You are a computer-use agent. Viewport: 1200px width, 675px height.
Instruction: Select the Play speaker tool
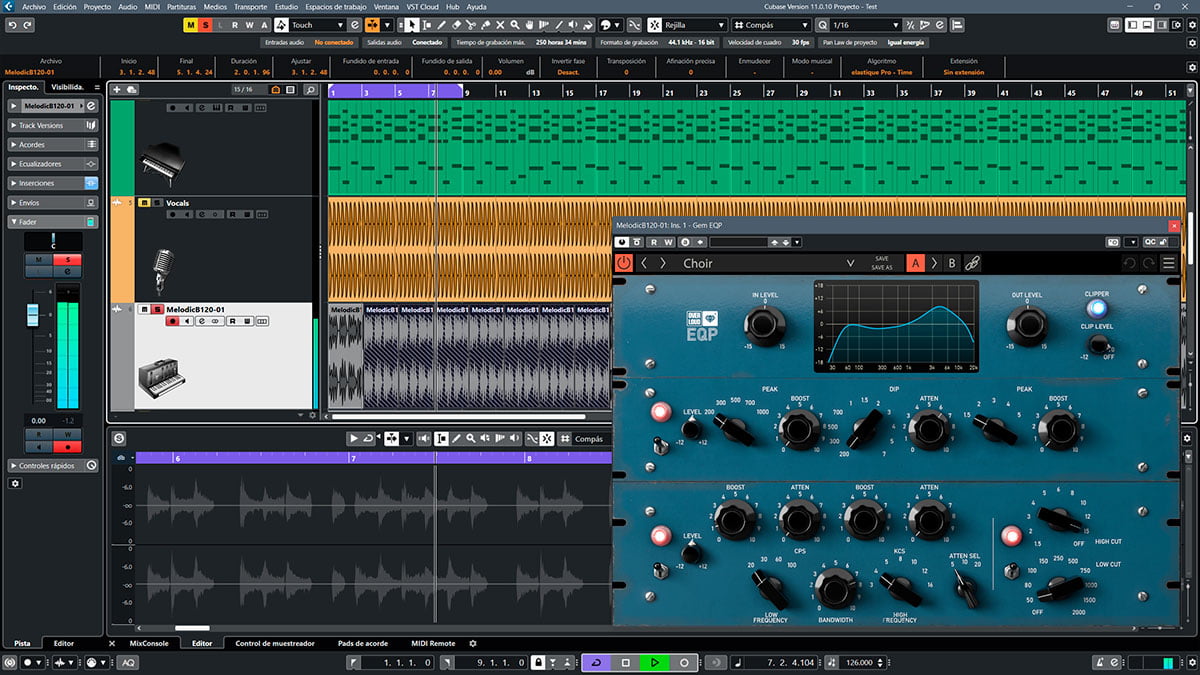pyautogui.click(x=573, y=24)
